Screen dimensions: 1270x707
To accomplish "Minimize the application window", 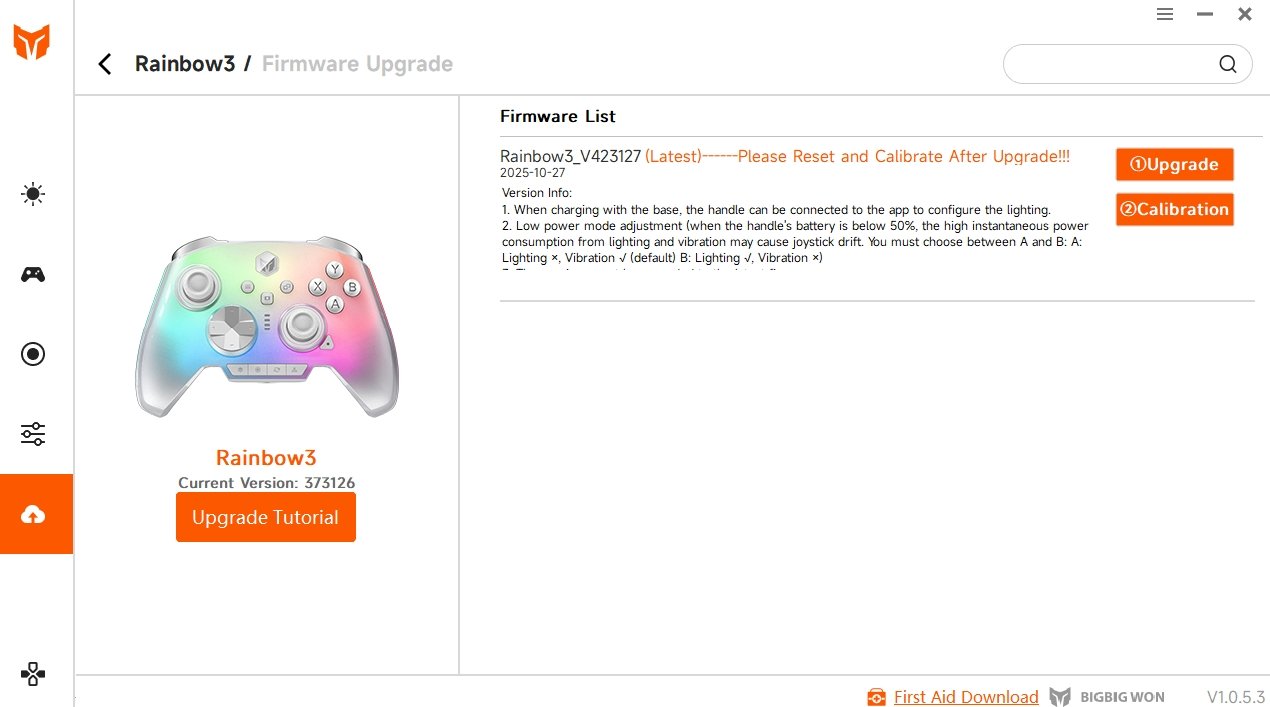I will [x=1205, y=14].
